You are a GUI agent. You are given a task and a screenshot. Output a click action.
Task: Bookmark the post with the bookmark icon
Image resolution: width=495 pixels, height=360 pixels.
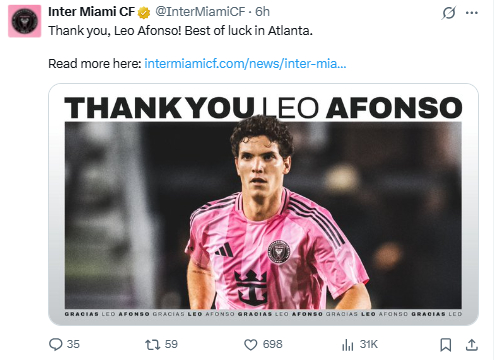[446, 345]
